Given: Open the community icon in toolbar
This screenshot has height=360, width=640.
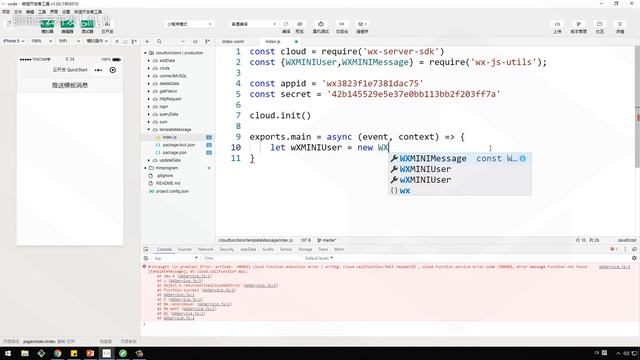Looking at the screenshot, I should [x=599, y=24].
